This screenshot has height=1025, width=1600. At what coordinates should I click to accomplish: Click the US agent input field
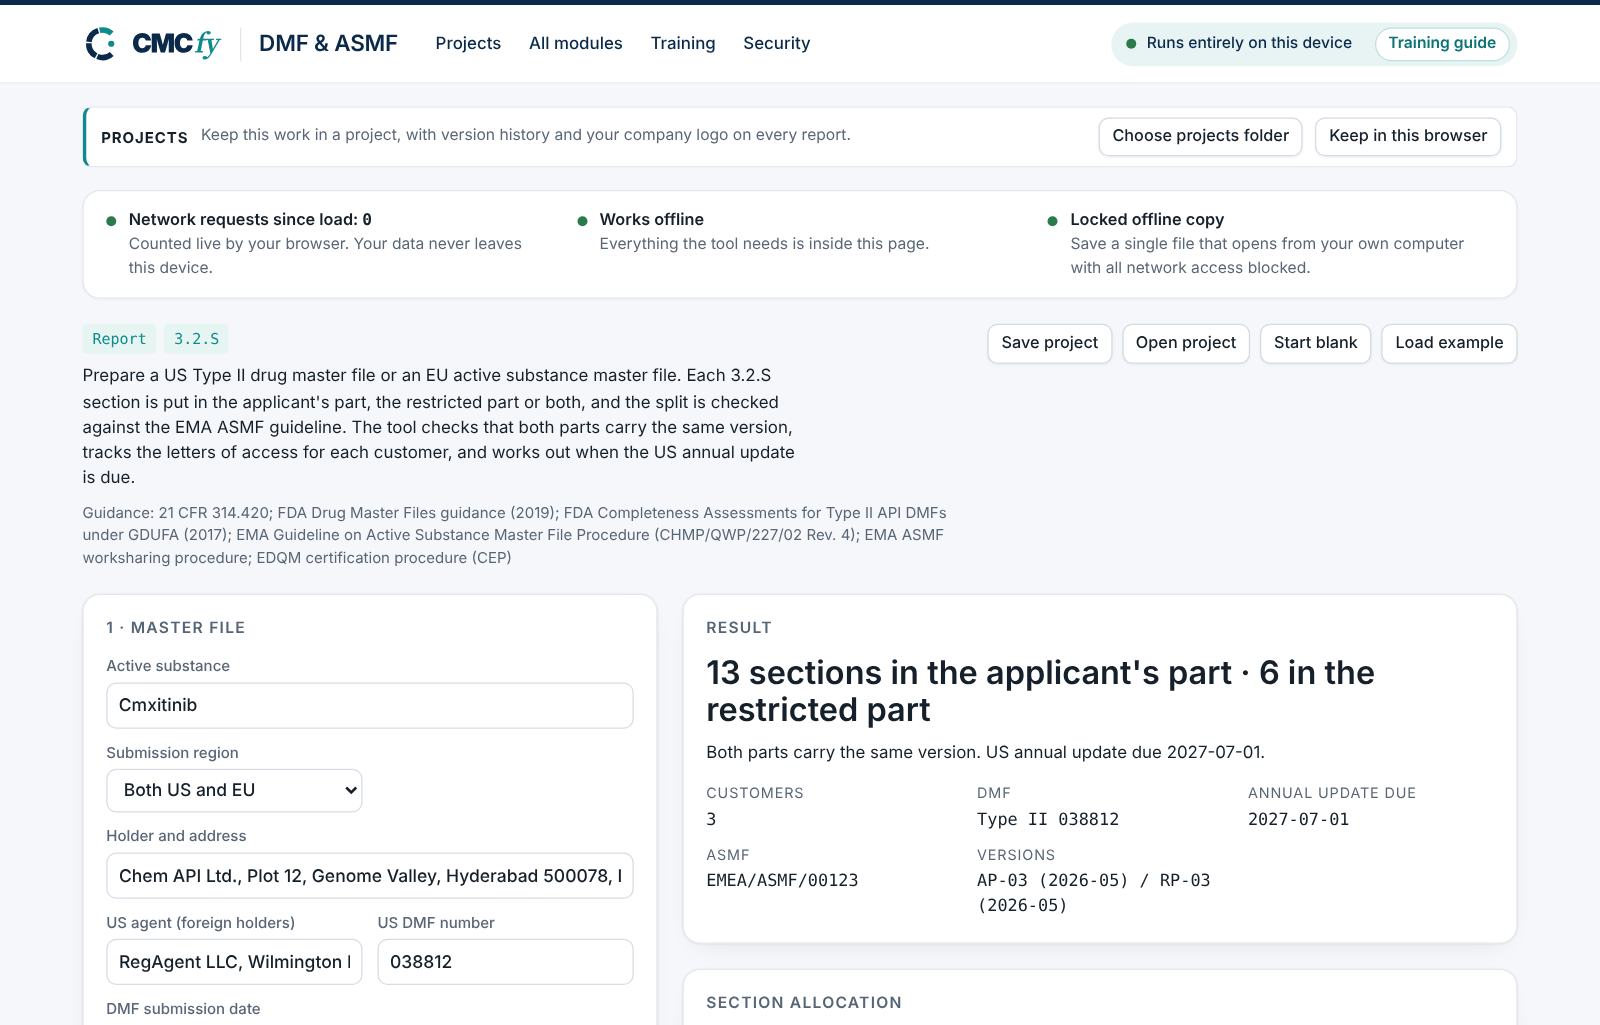(234, 962)
